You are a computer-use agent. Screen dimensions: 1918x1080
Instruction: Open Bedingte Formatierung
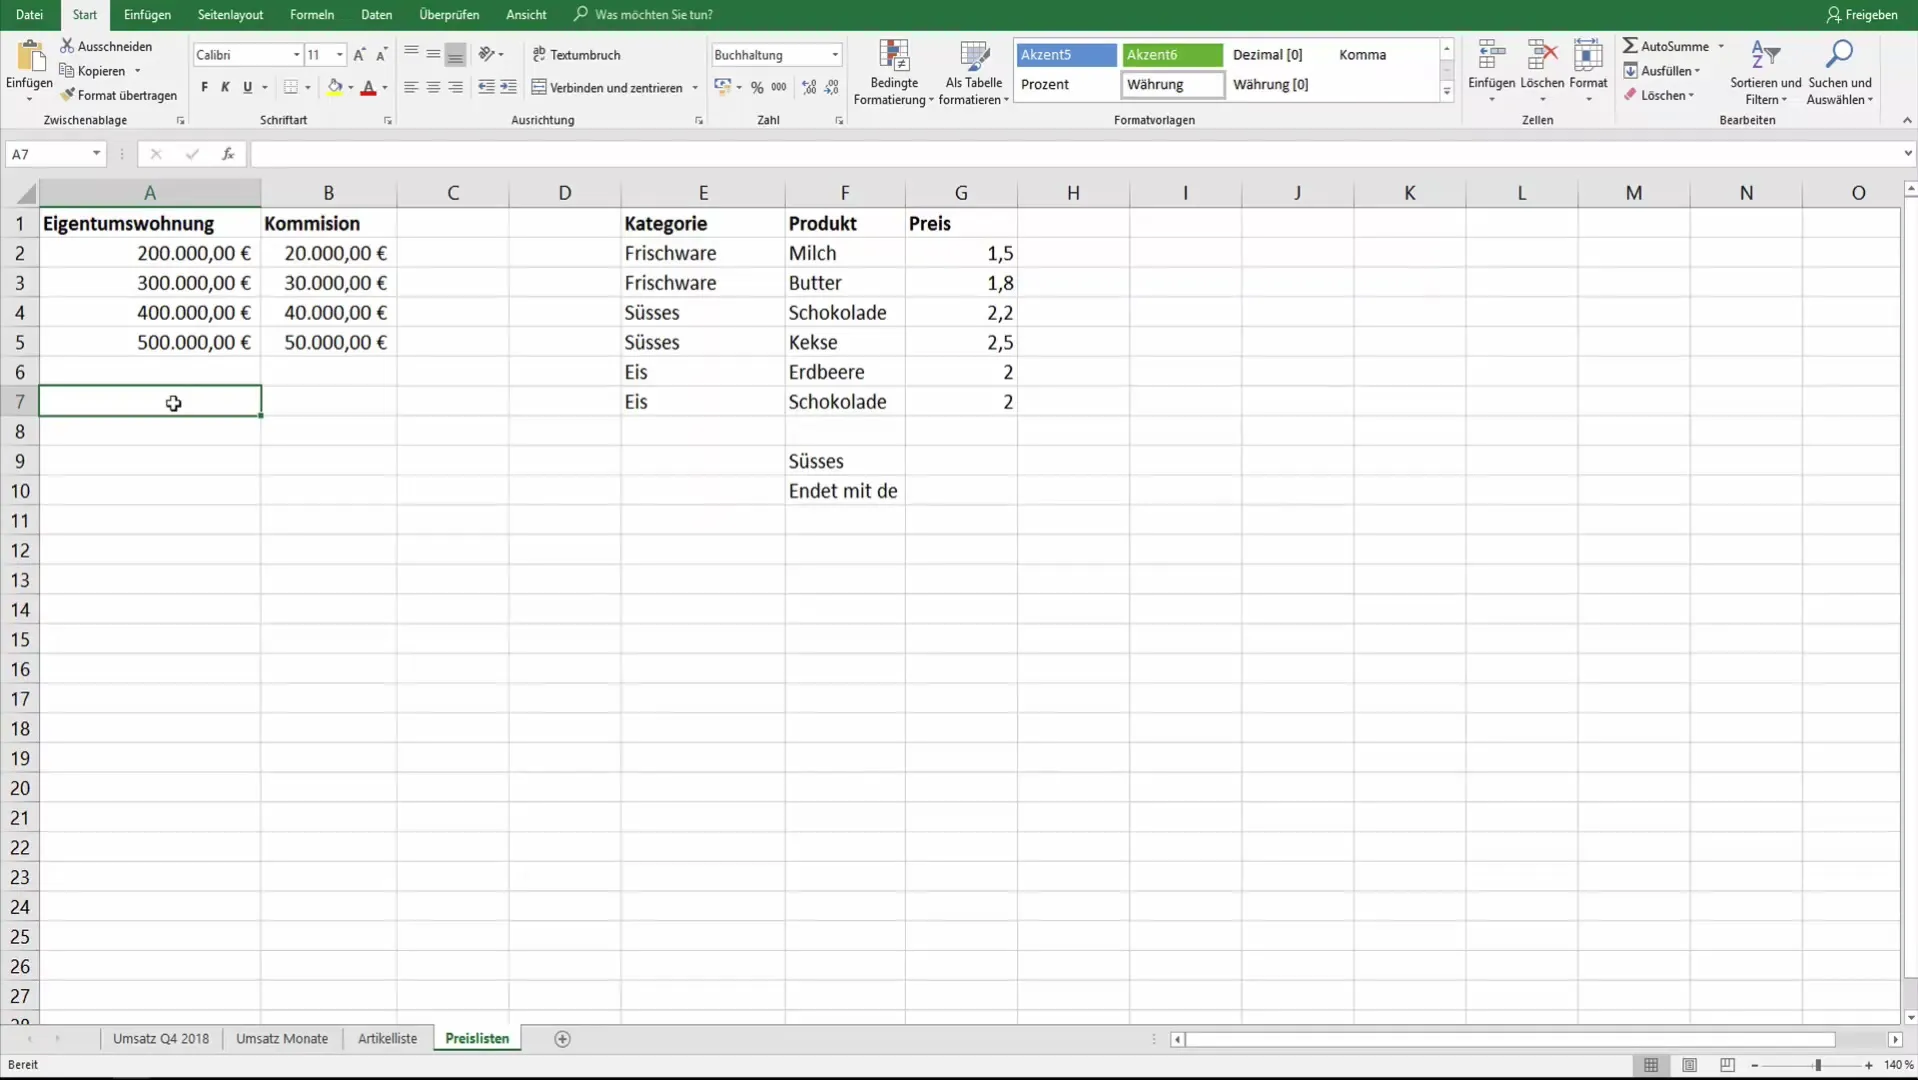tap(894, 72)
